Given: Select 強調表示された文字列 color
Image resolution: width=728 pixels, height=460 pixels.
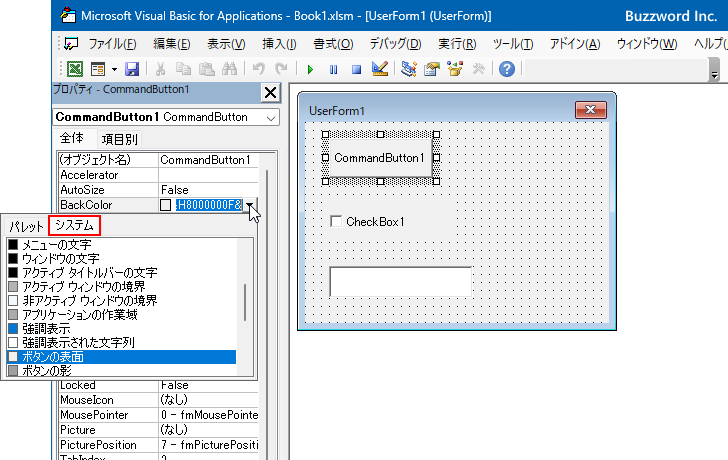Looking at the screenshot, I should point(122,343).
